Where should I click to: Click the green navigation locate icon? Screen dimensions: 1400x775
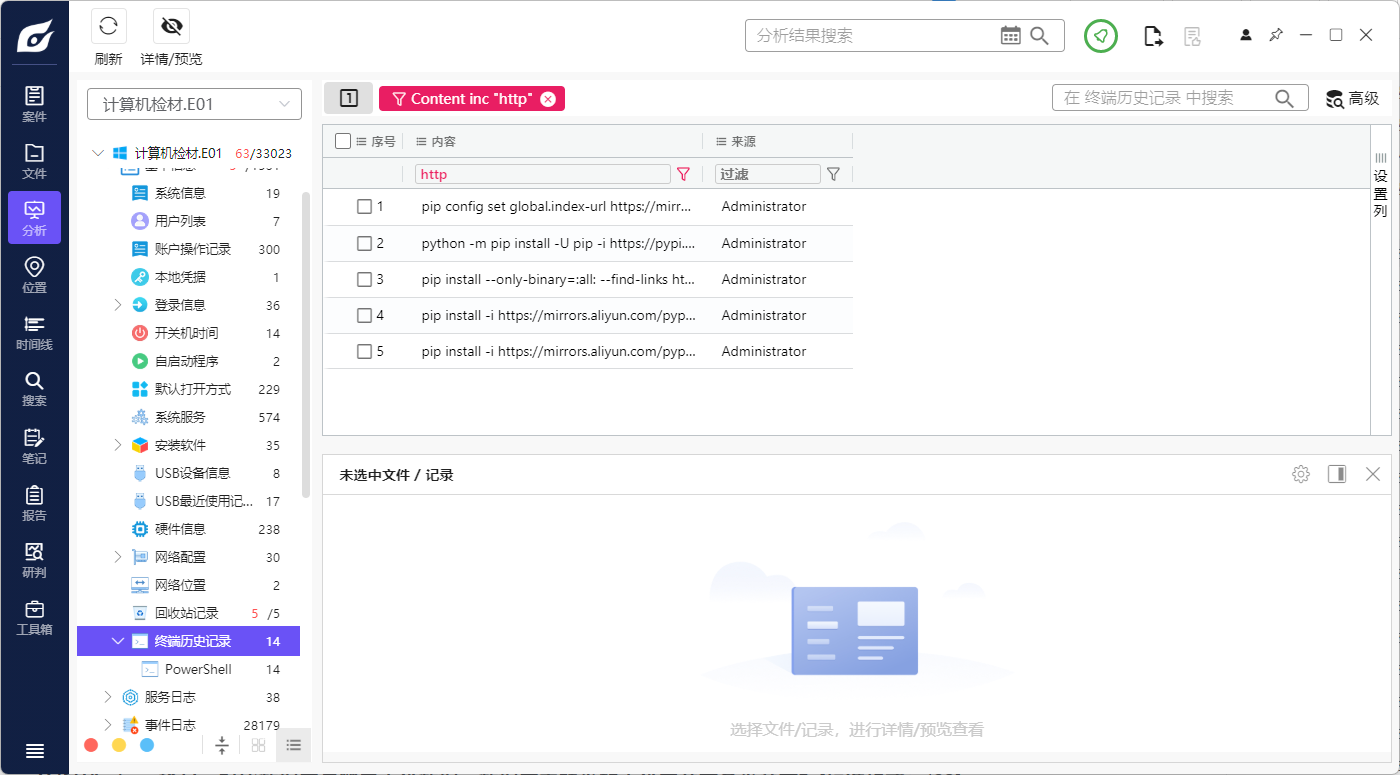pos(1101,36)
